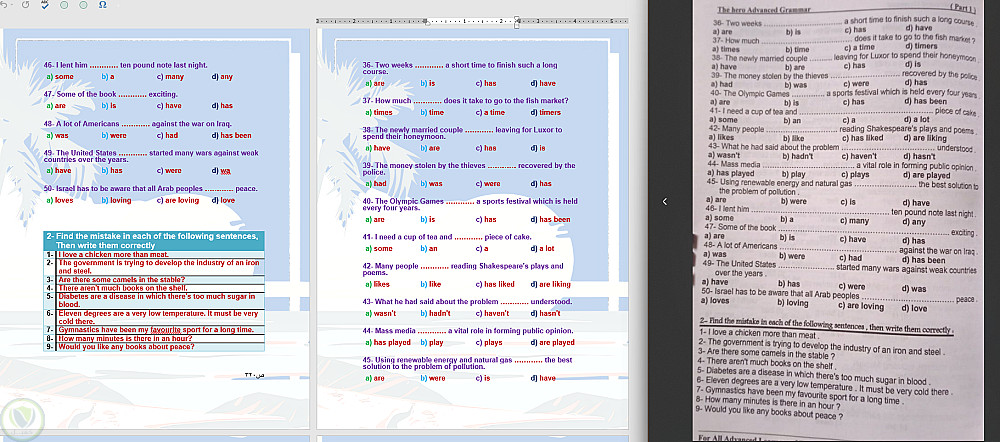Click 'c) are loving' option in Word question 50
This screenshot has height=442, width=1000.
(x=178, y=200)
